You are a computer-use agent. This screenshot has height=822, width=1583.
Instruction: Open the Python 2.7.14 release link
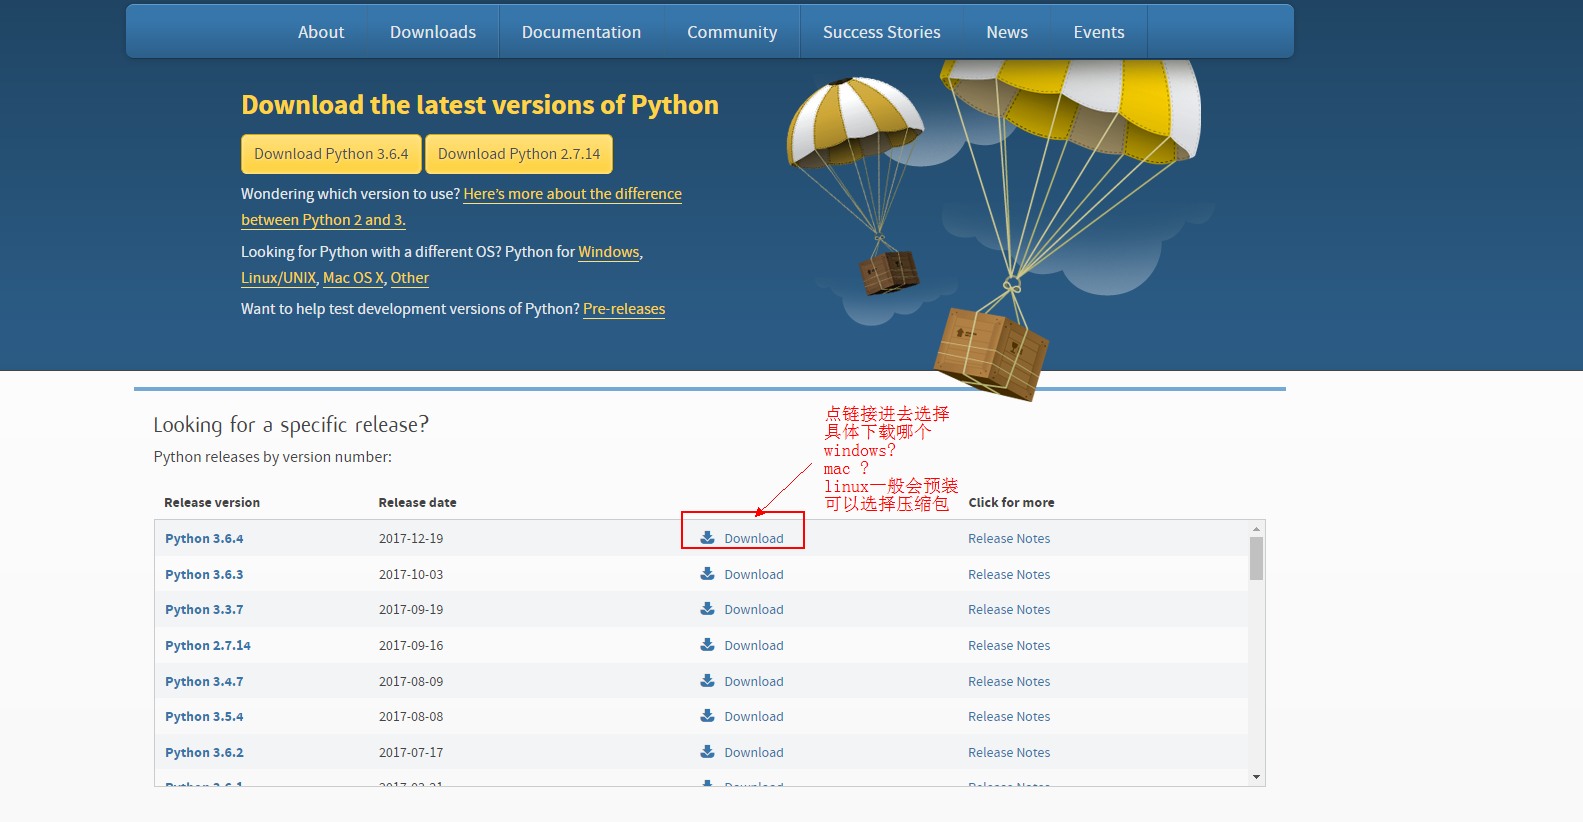[208, 645]
